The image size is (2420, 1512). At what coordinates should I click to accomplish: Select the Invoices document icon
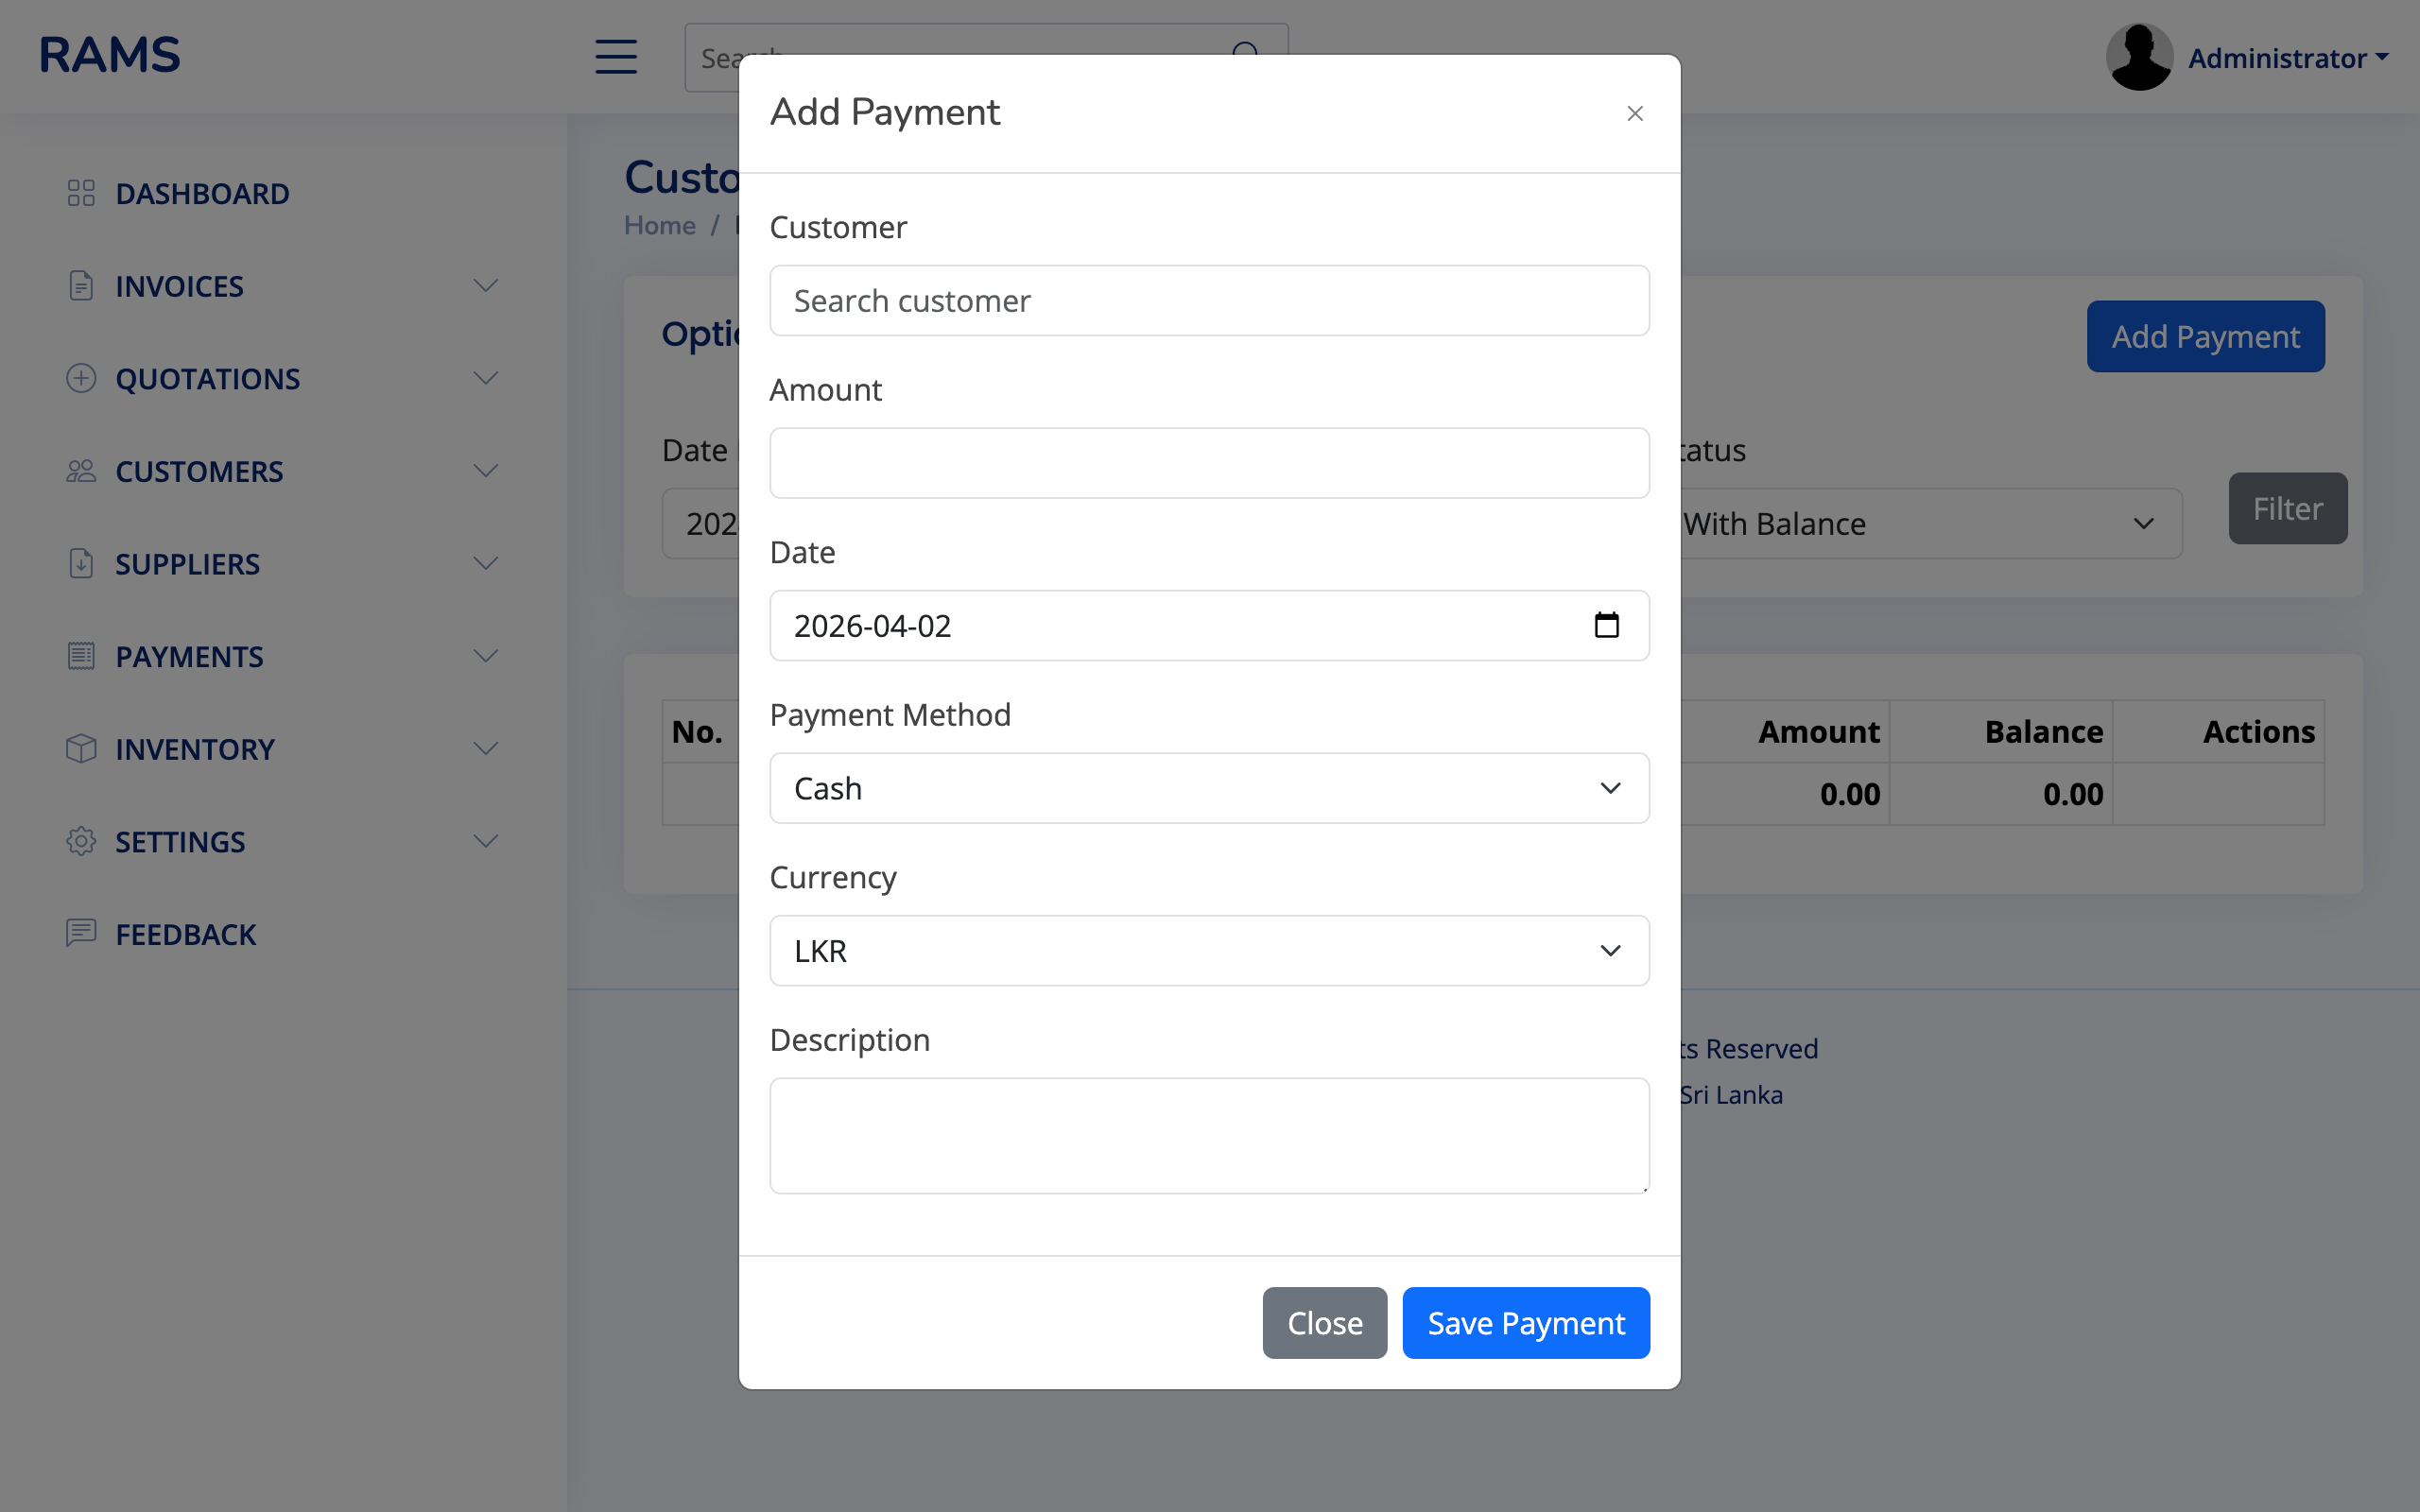[80, 285]
